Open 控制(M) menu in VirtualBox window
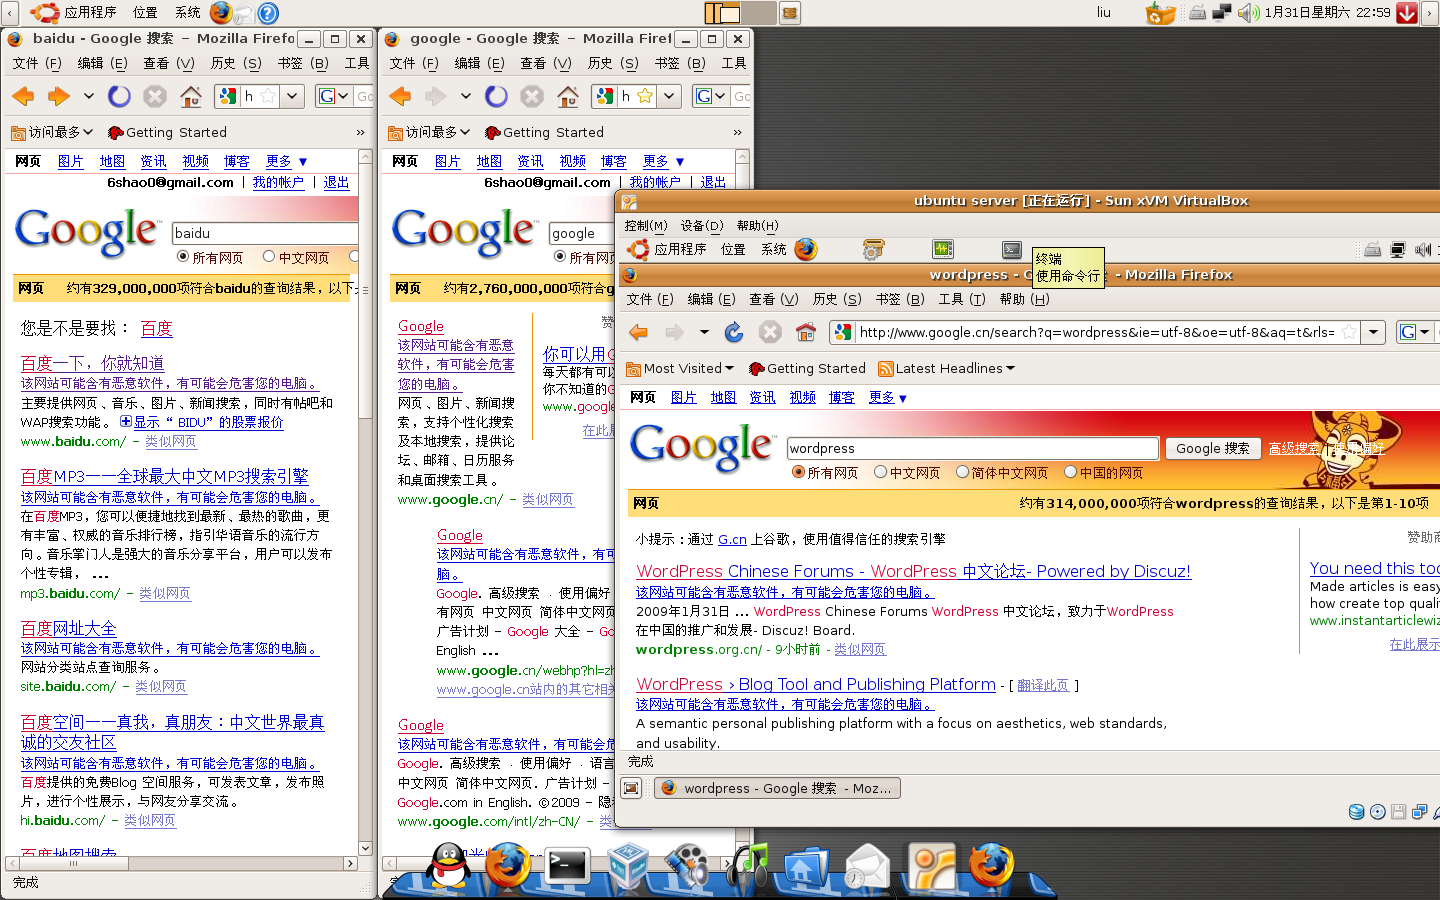 [645, 226]
